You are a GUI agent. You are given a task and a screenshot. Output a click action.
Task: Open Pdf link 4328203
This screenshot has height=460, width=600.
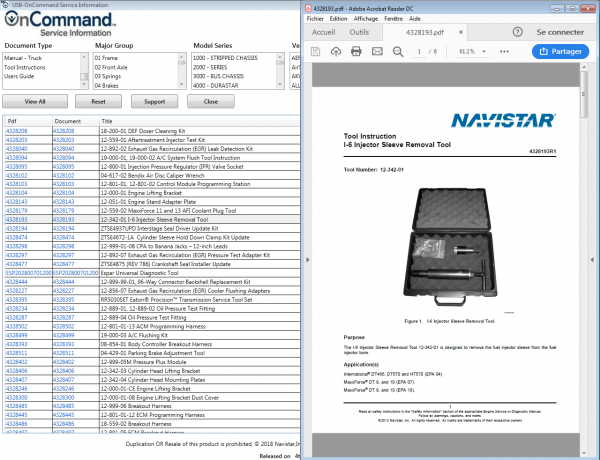[x=16, y=140]
